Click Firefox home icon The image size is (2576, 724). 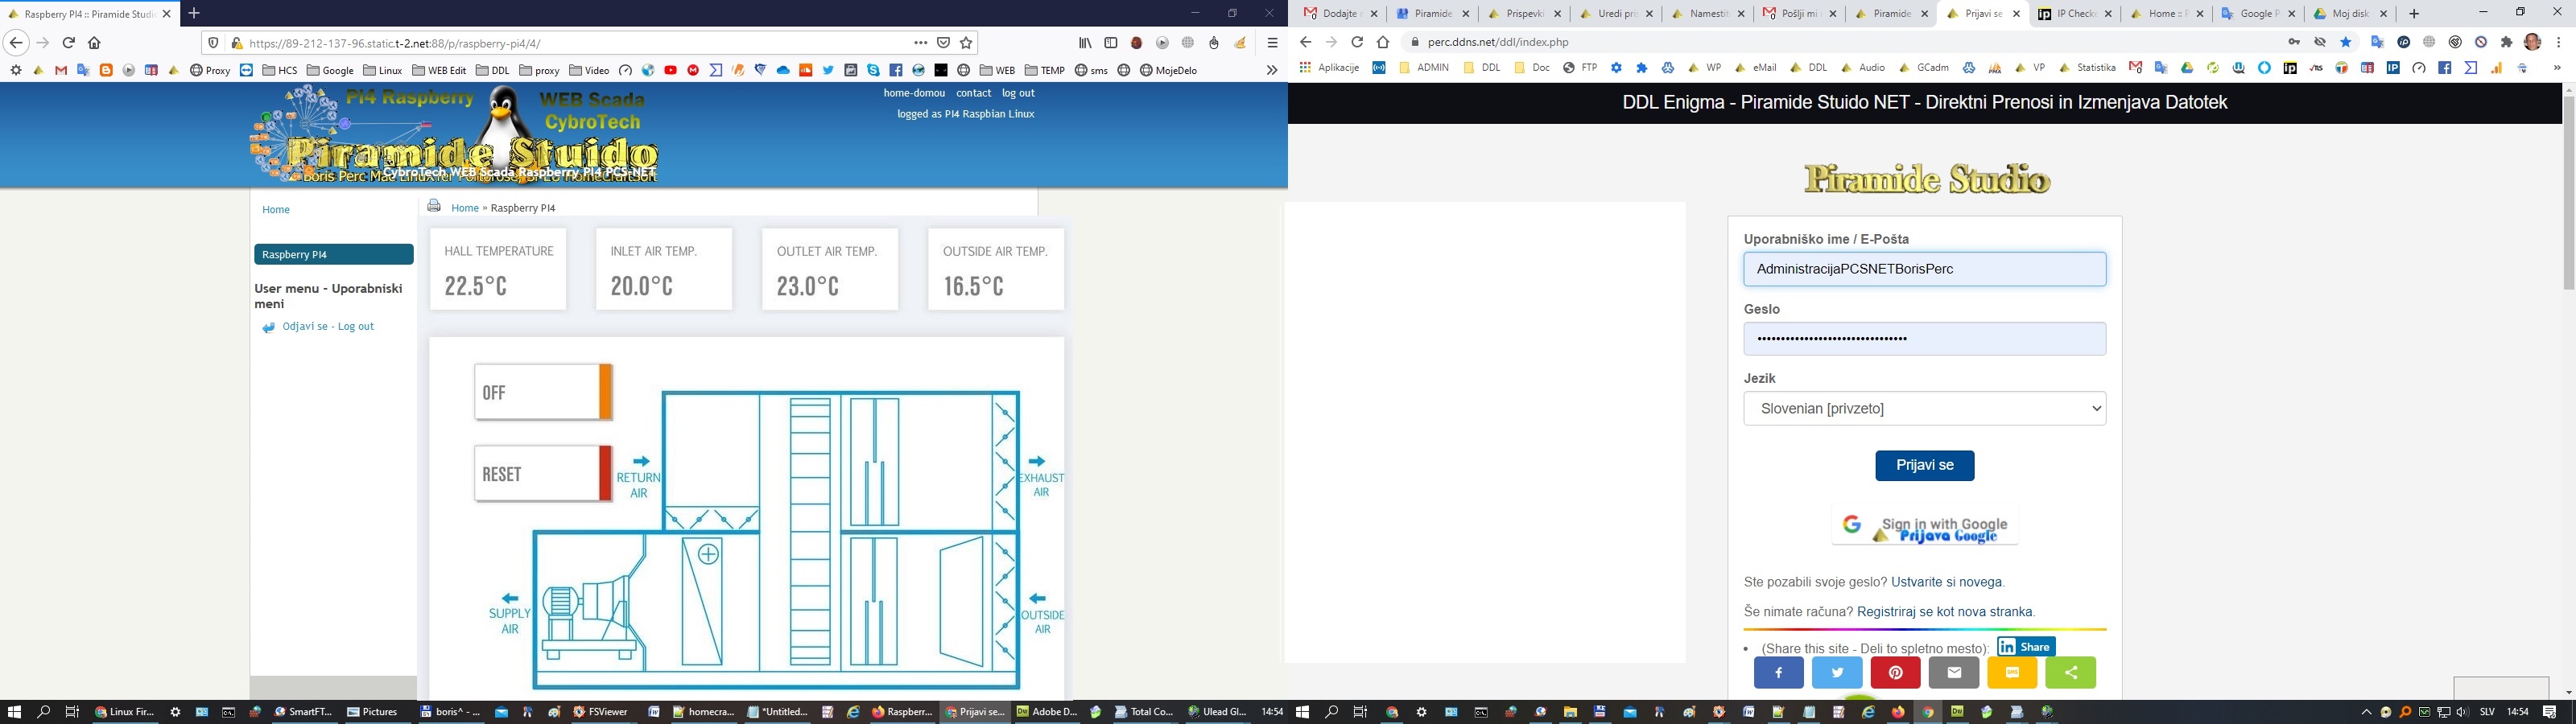coord(94,43)
